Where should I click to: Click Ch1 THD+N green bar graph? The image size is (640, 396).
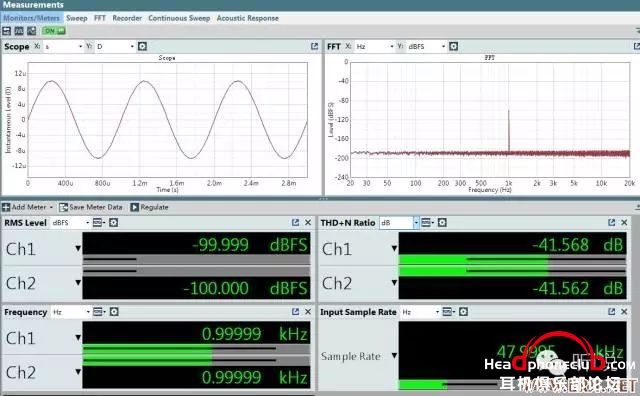point(512,260)
